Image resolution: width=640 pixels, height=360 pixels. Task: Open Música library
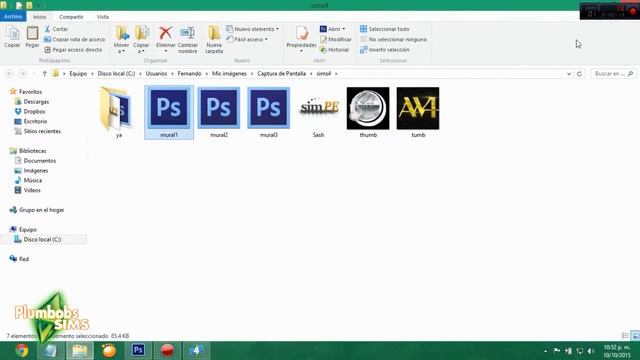point(28,180)
